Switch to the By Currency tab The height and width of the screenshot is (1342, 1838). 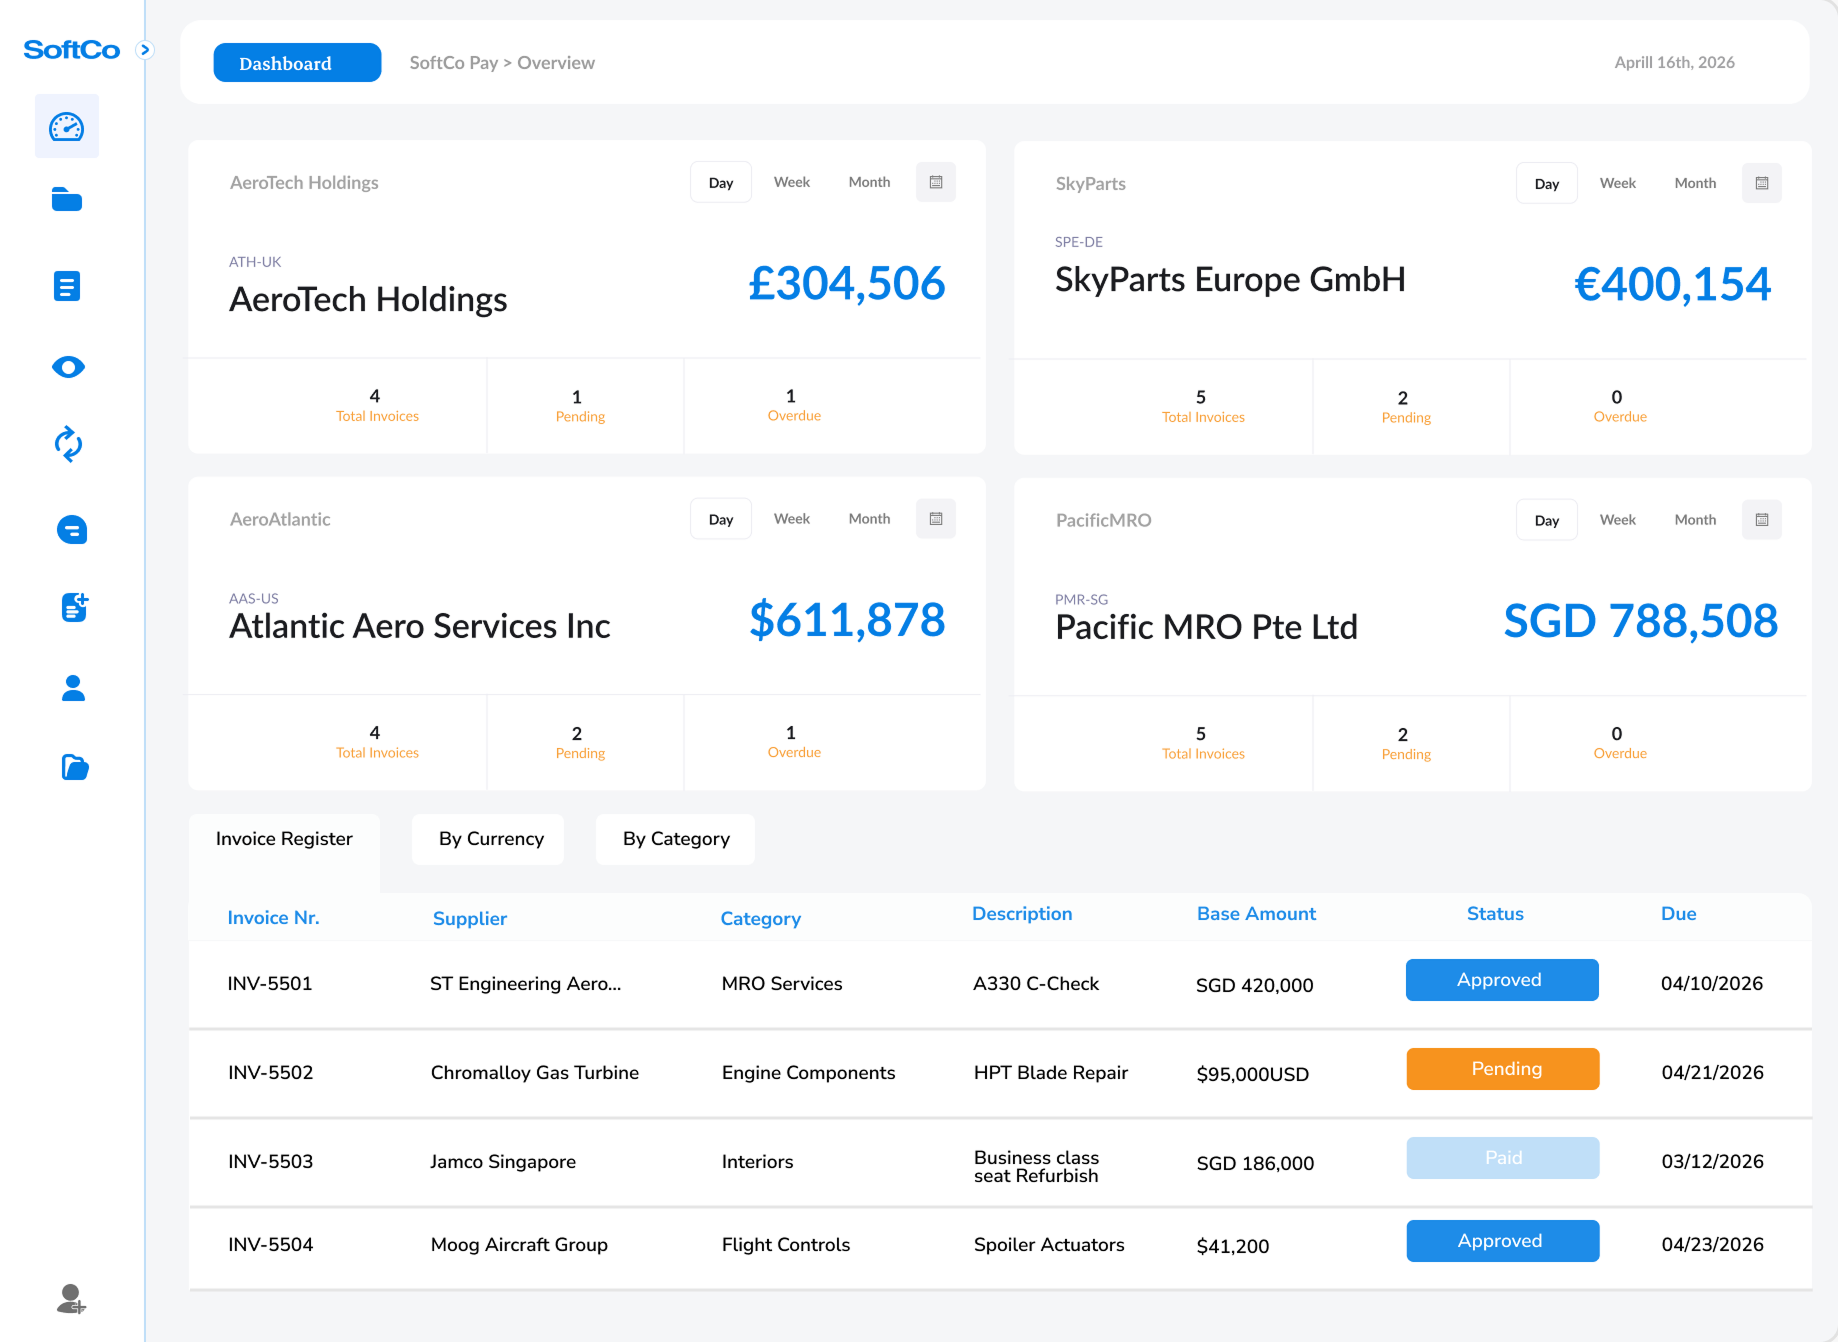pos(487,839)
